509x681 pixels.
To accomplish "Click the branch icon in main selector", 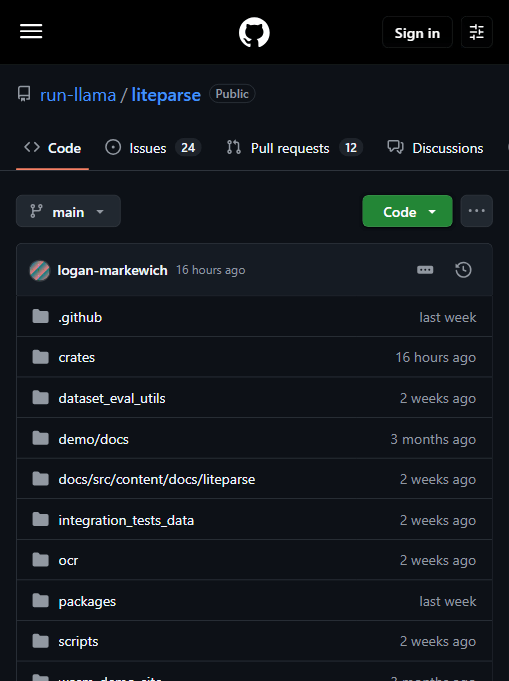I will pyautogui.click(x=36, y=211).
